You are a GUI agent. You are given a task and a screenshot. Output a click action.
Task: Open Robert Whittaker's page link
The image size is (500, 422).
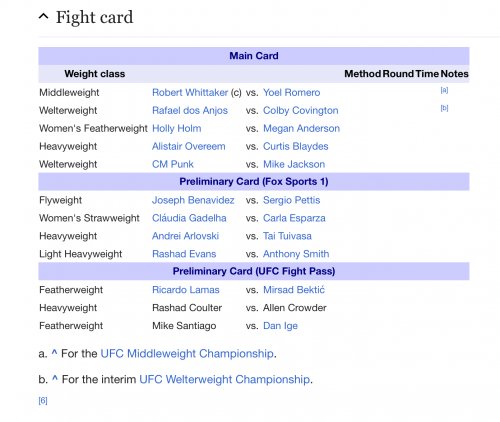(190, 92)
